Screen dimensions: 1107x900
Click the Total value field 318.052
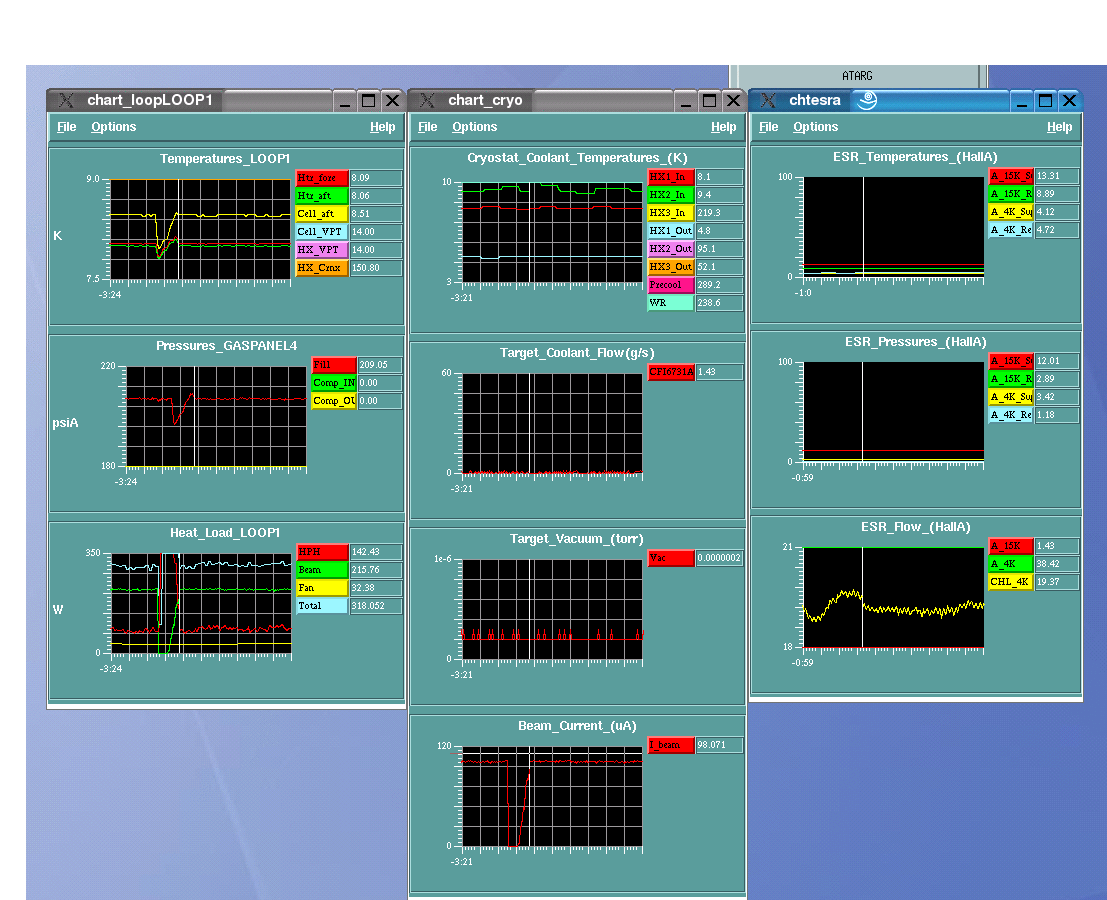click(x=376, y=606)
